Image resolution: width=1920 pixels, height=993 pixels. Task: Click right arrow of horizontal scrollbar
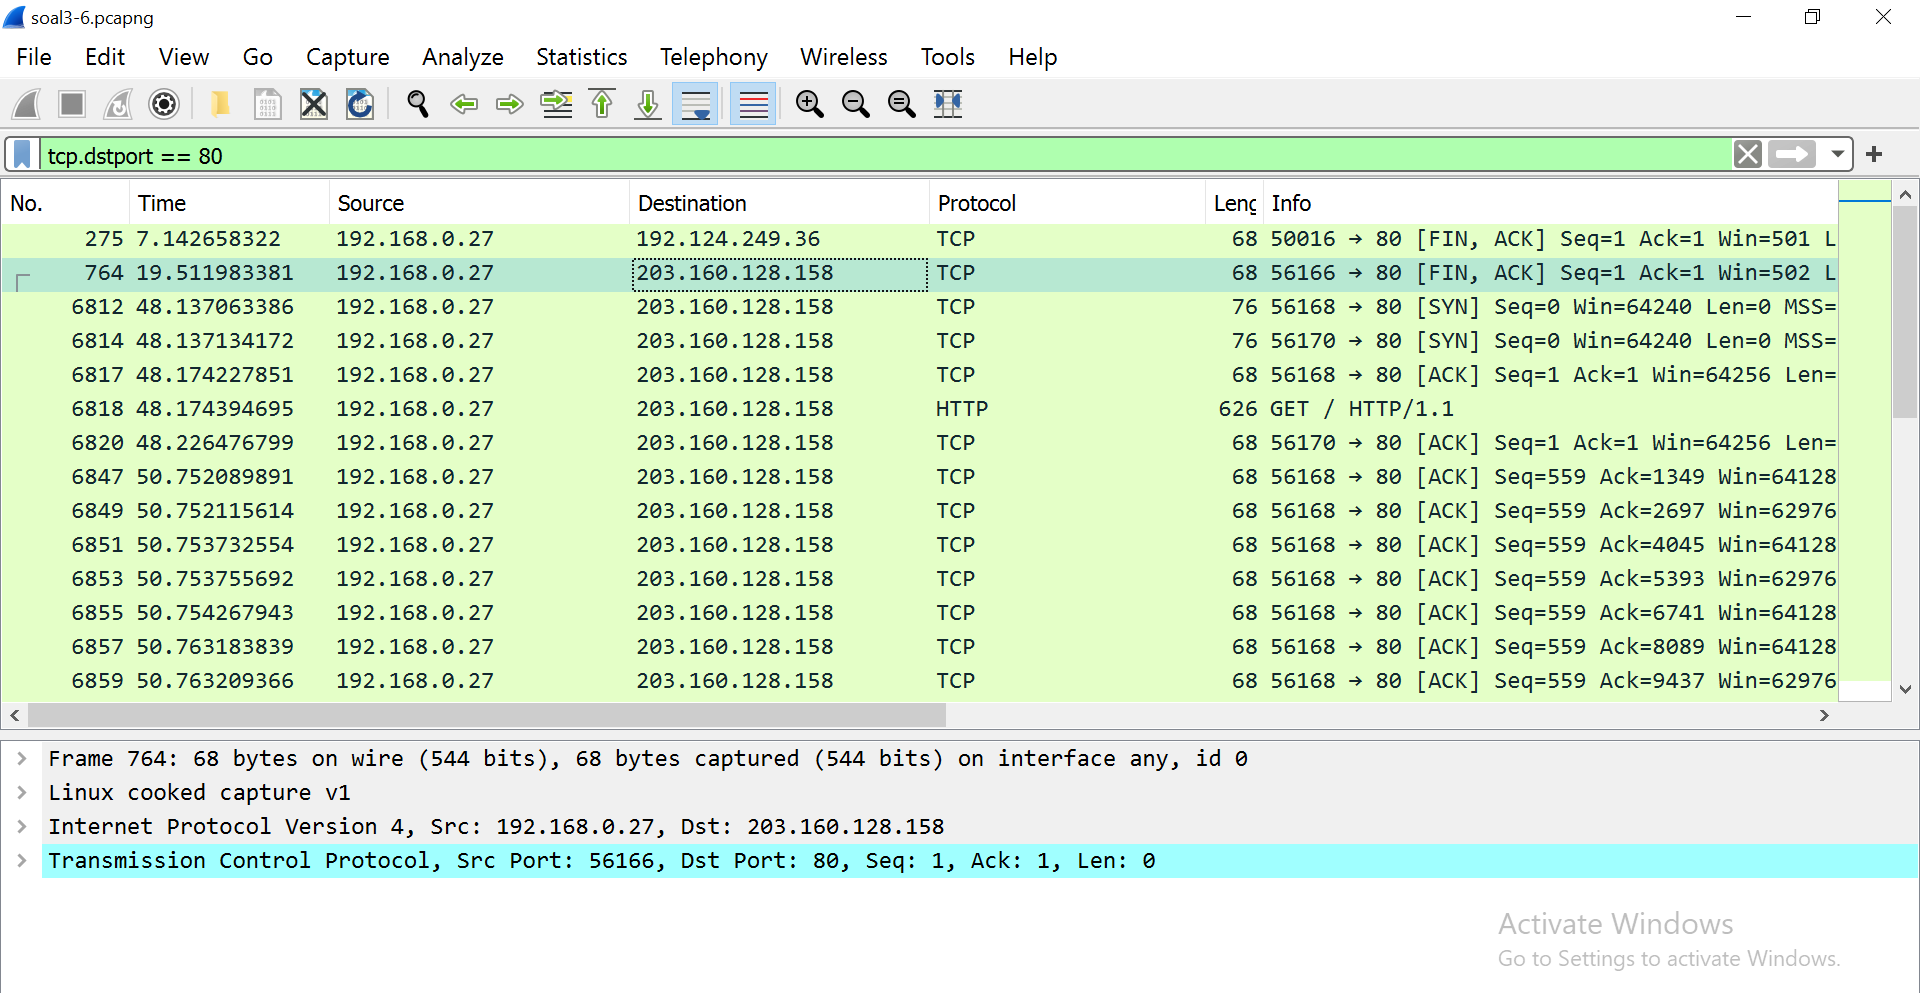tap(1824, 715)
